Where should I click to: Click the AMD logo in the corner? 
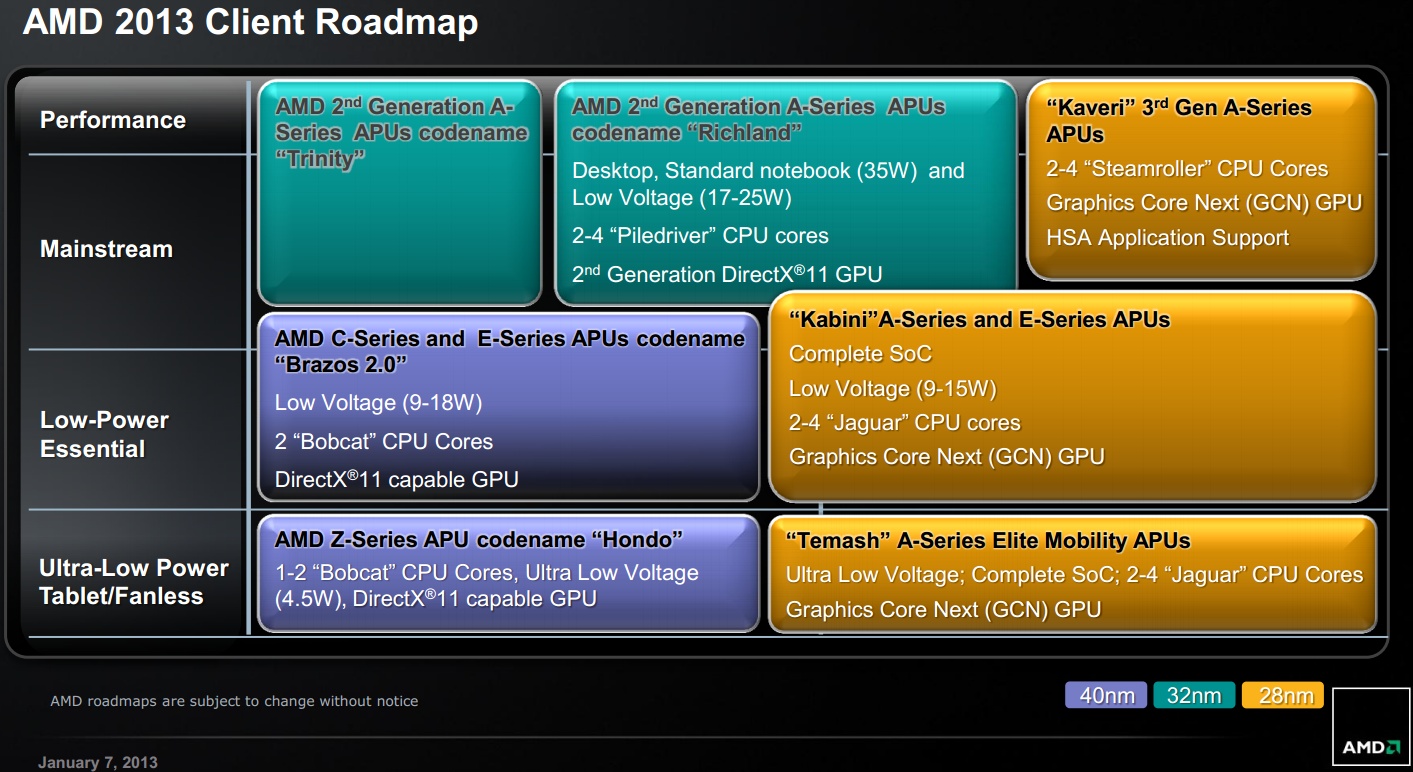1370,746
